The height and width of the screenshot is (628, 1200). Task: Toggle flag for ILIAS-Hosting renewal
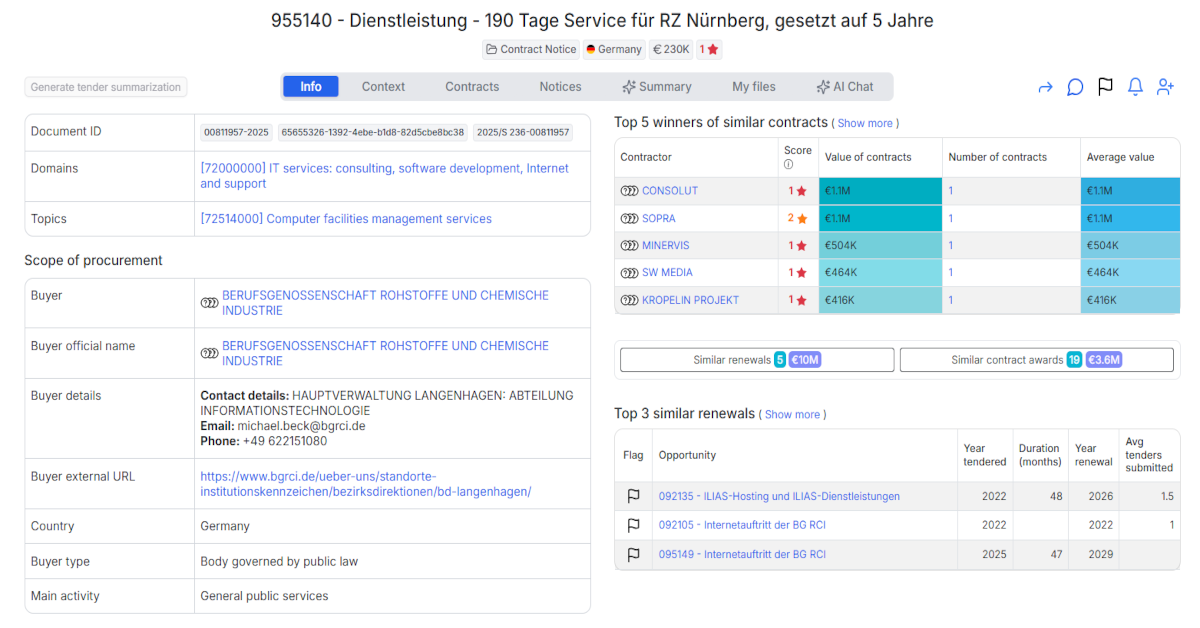[633, 496]
